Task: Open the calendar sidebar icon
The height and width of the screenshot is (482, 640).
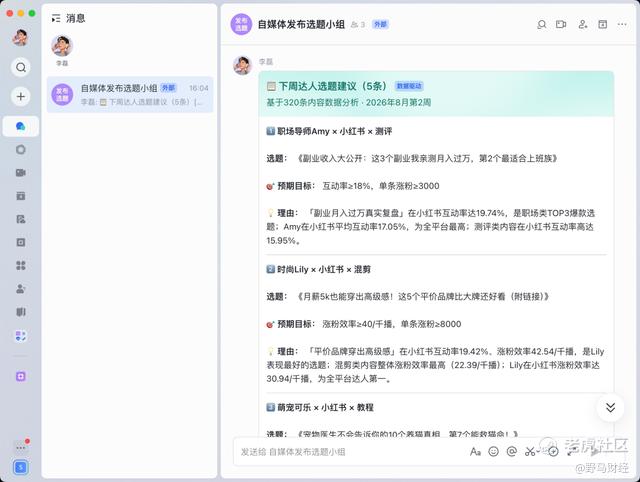Action: pos(21,196)
